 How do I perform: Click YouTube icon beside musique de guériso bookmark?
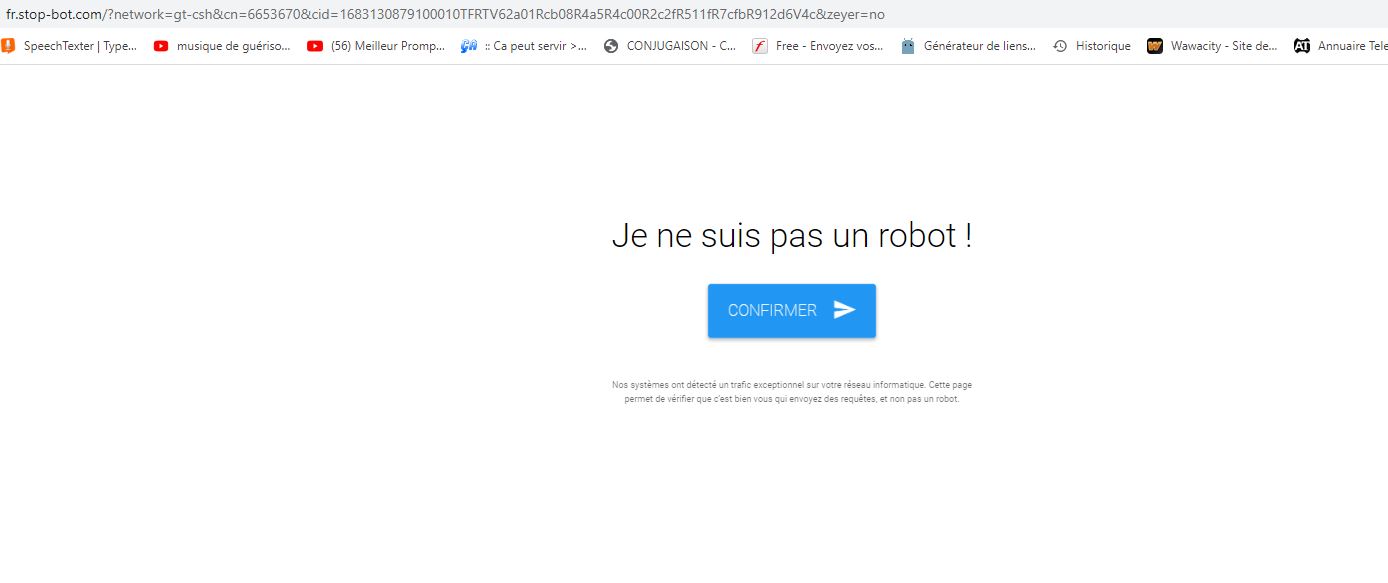[x=161, y=46]
